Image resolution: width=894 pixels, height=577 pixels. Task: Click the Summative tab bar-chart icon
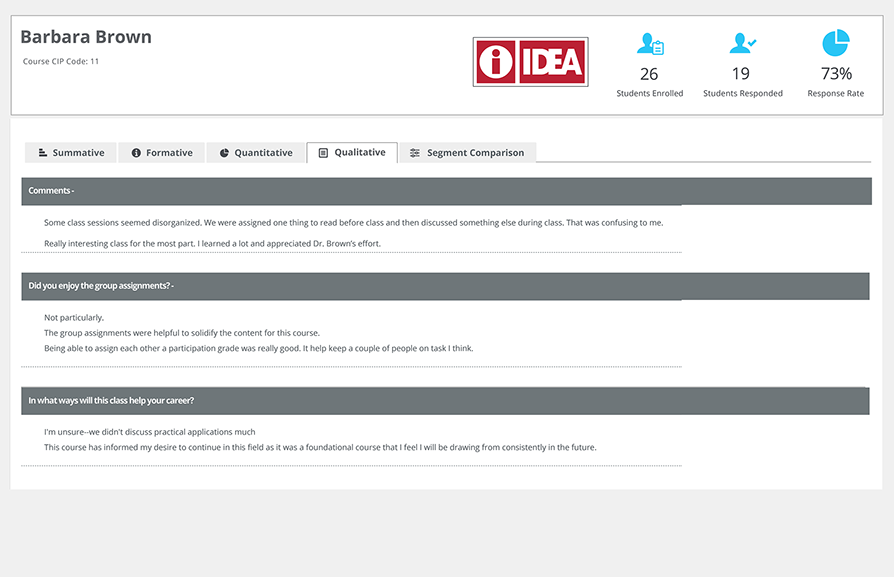(x=43, y=153)
